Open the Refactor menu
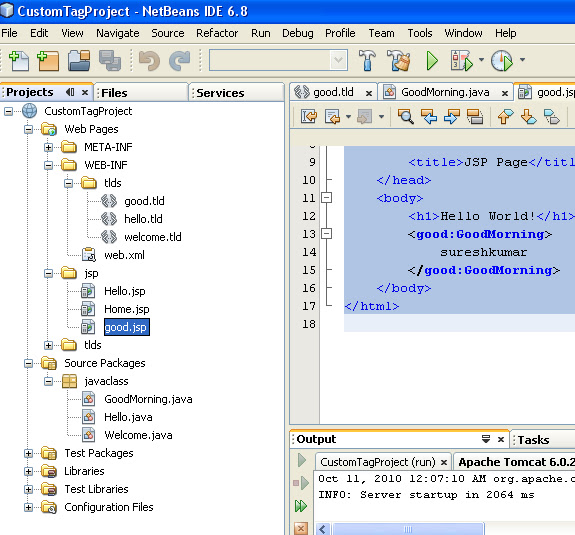 217,33
